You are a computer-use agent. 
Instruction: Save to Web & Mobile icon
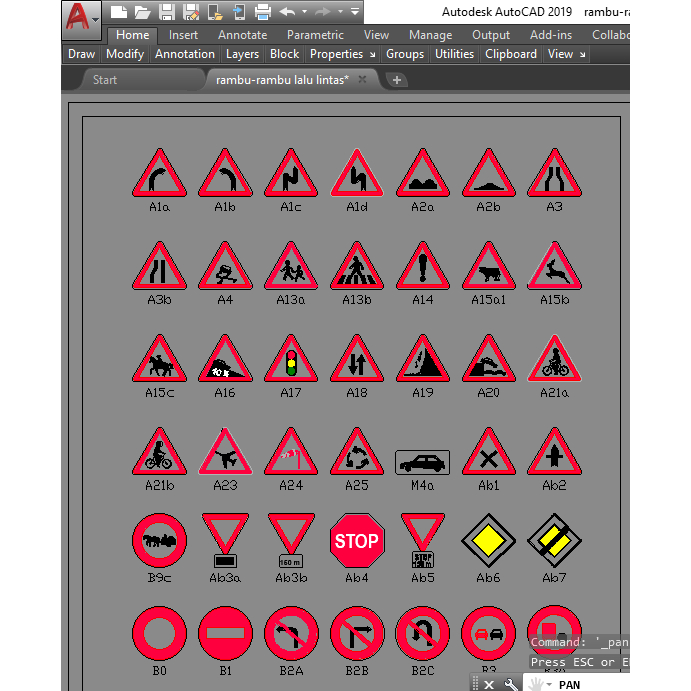(239, 12)
